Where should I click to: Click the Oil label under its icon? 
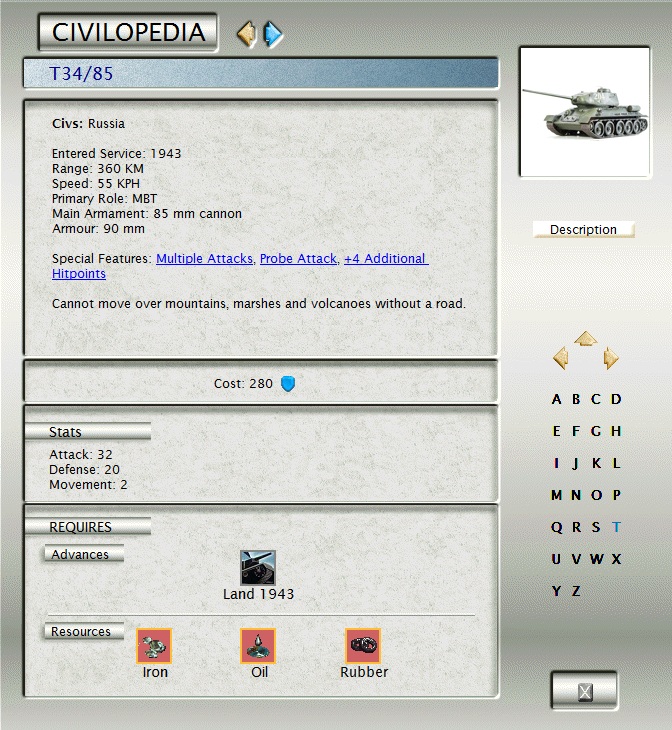tap(259, 672)
